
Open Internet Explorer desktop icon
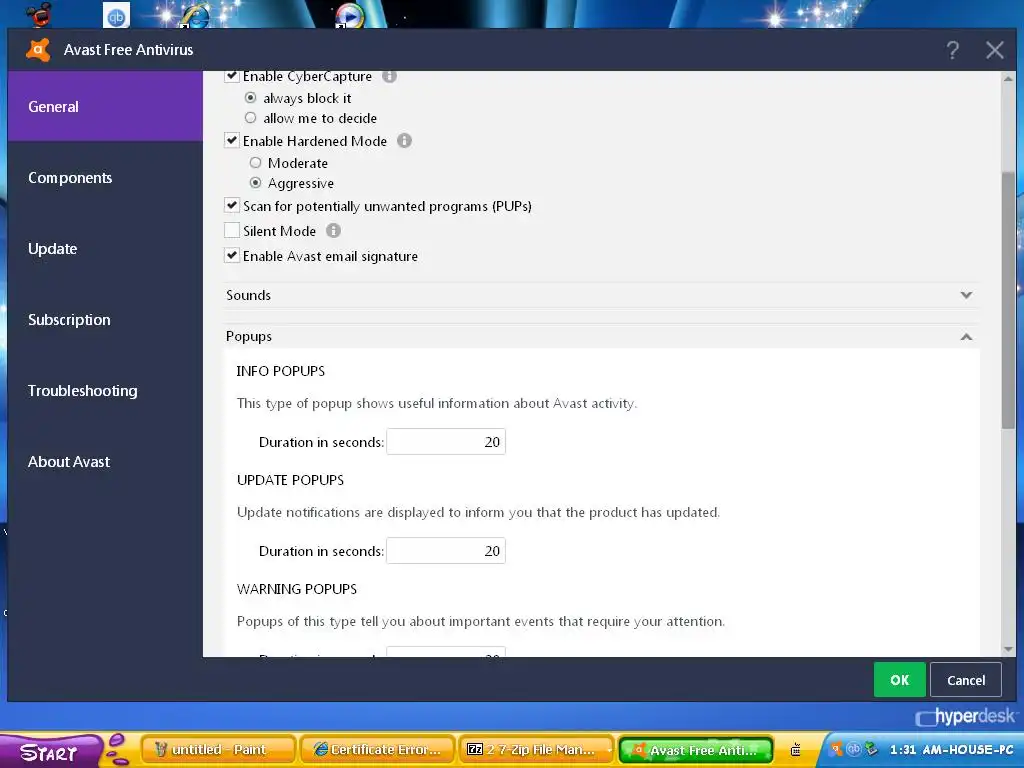coord(195,16)
